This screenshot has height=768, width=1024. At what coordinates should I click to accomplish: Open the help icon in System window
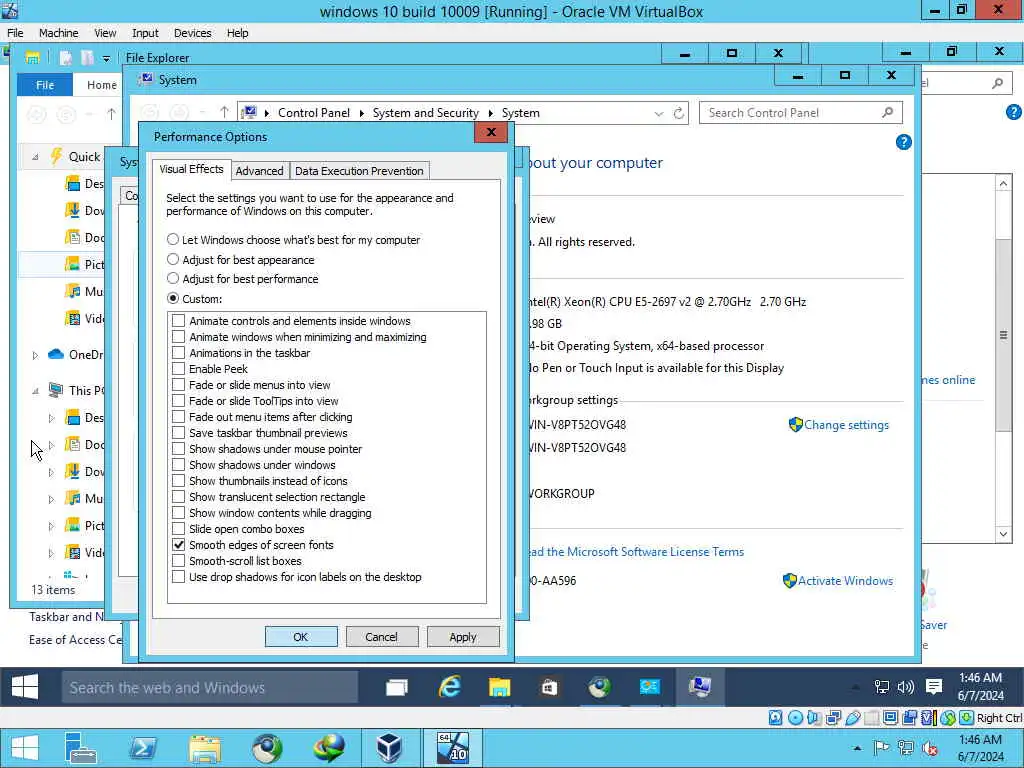click(x=903, y=142)
